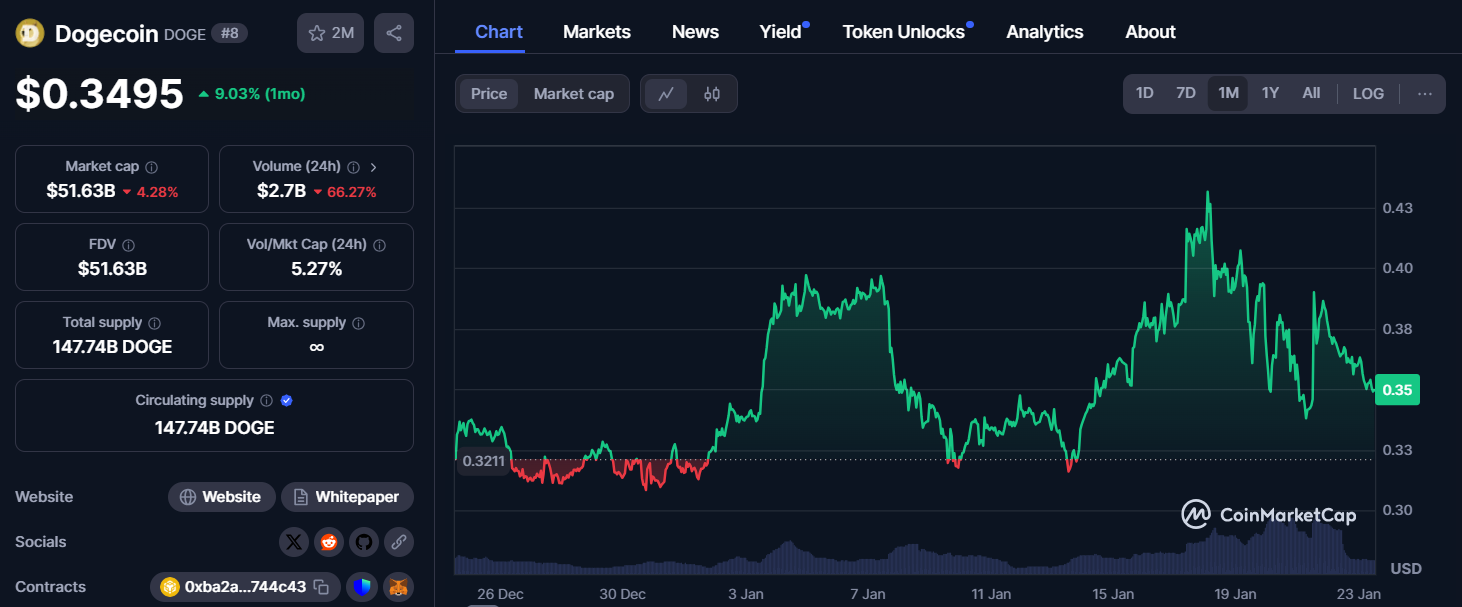
Task: Click the DOGE ticker symbol label
Action: (x=186, y=34)
